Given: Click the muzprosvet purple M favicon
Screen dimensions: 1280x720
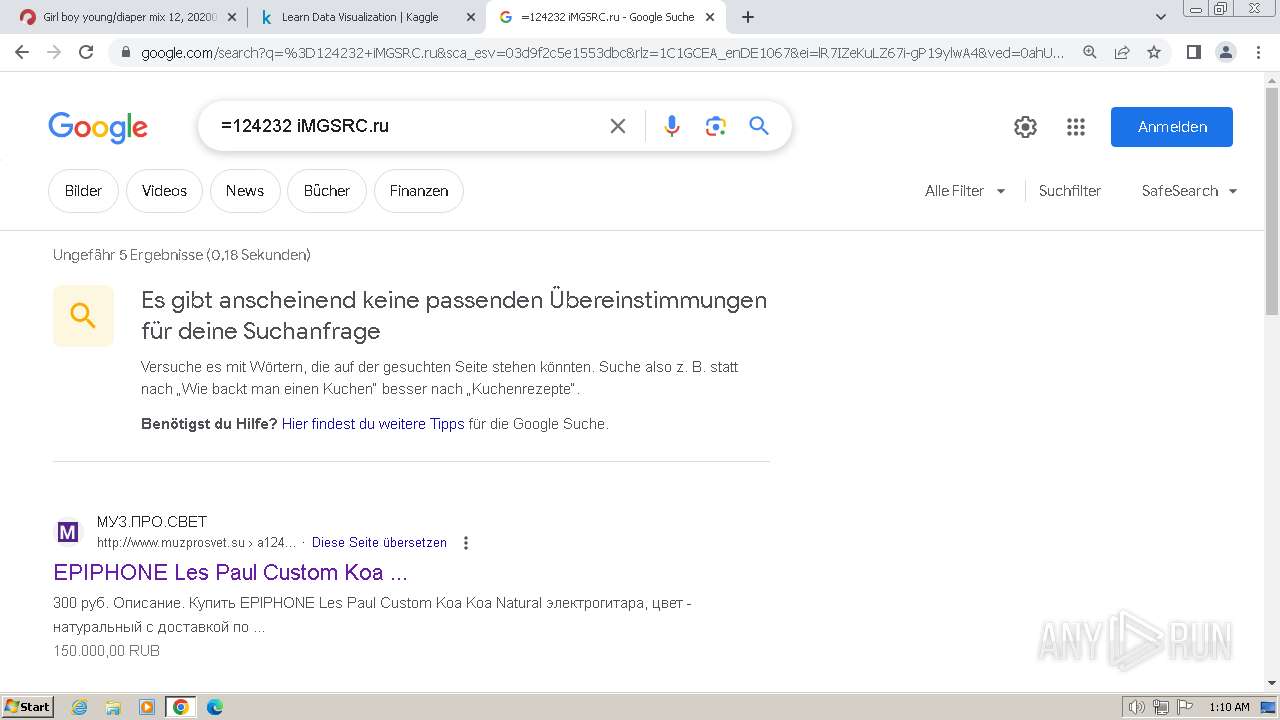Looking at the screenshot, I should coord(67,532).
